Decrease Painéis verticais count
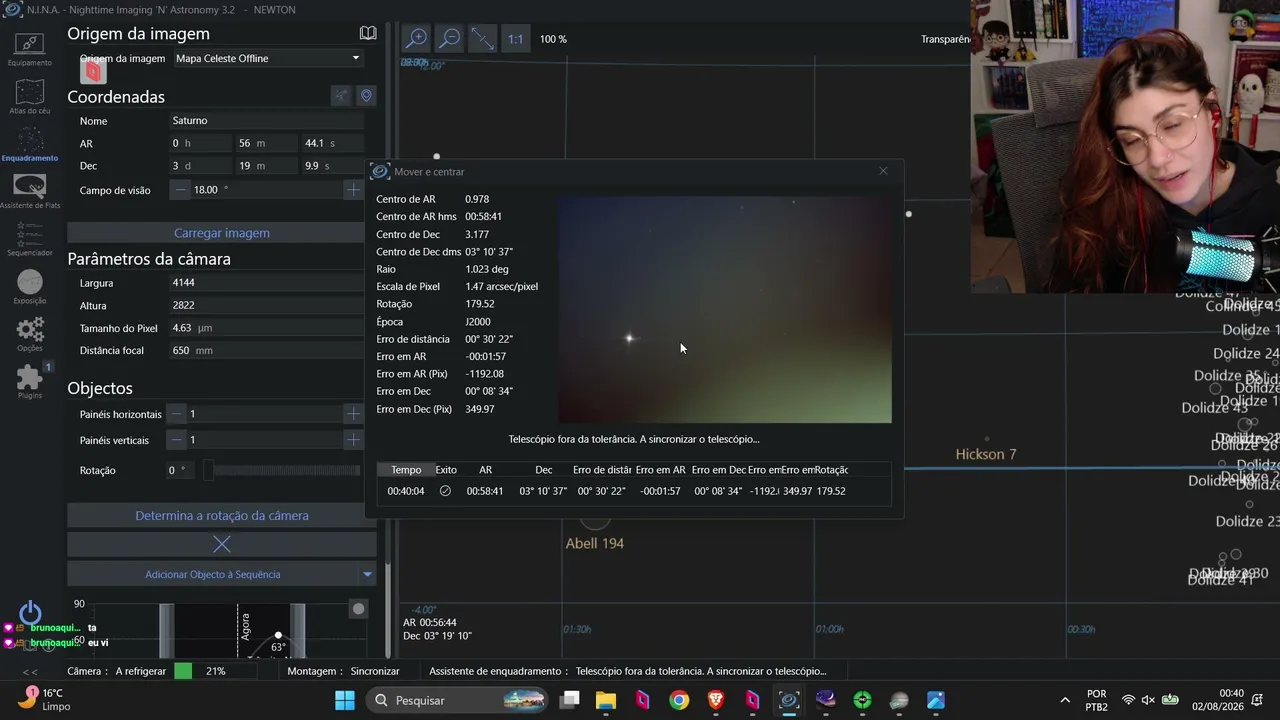The width and height of the screenshot is (1280, 720). coord(177,440)
